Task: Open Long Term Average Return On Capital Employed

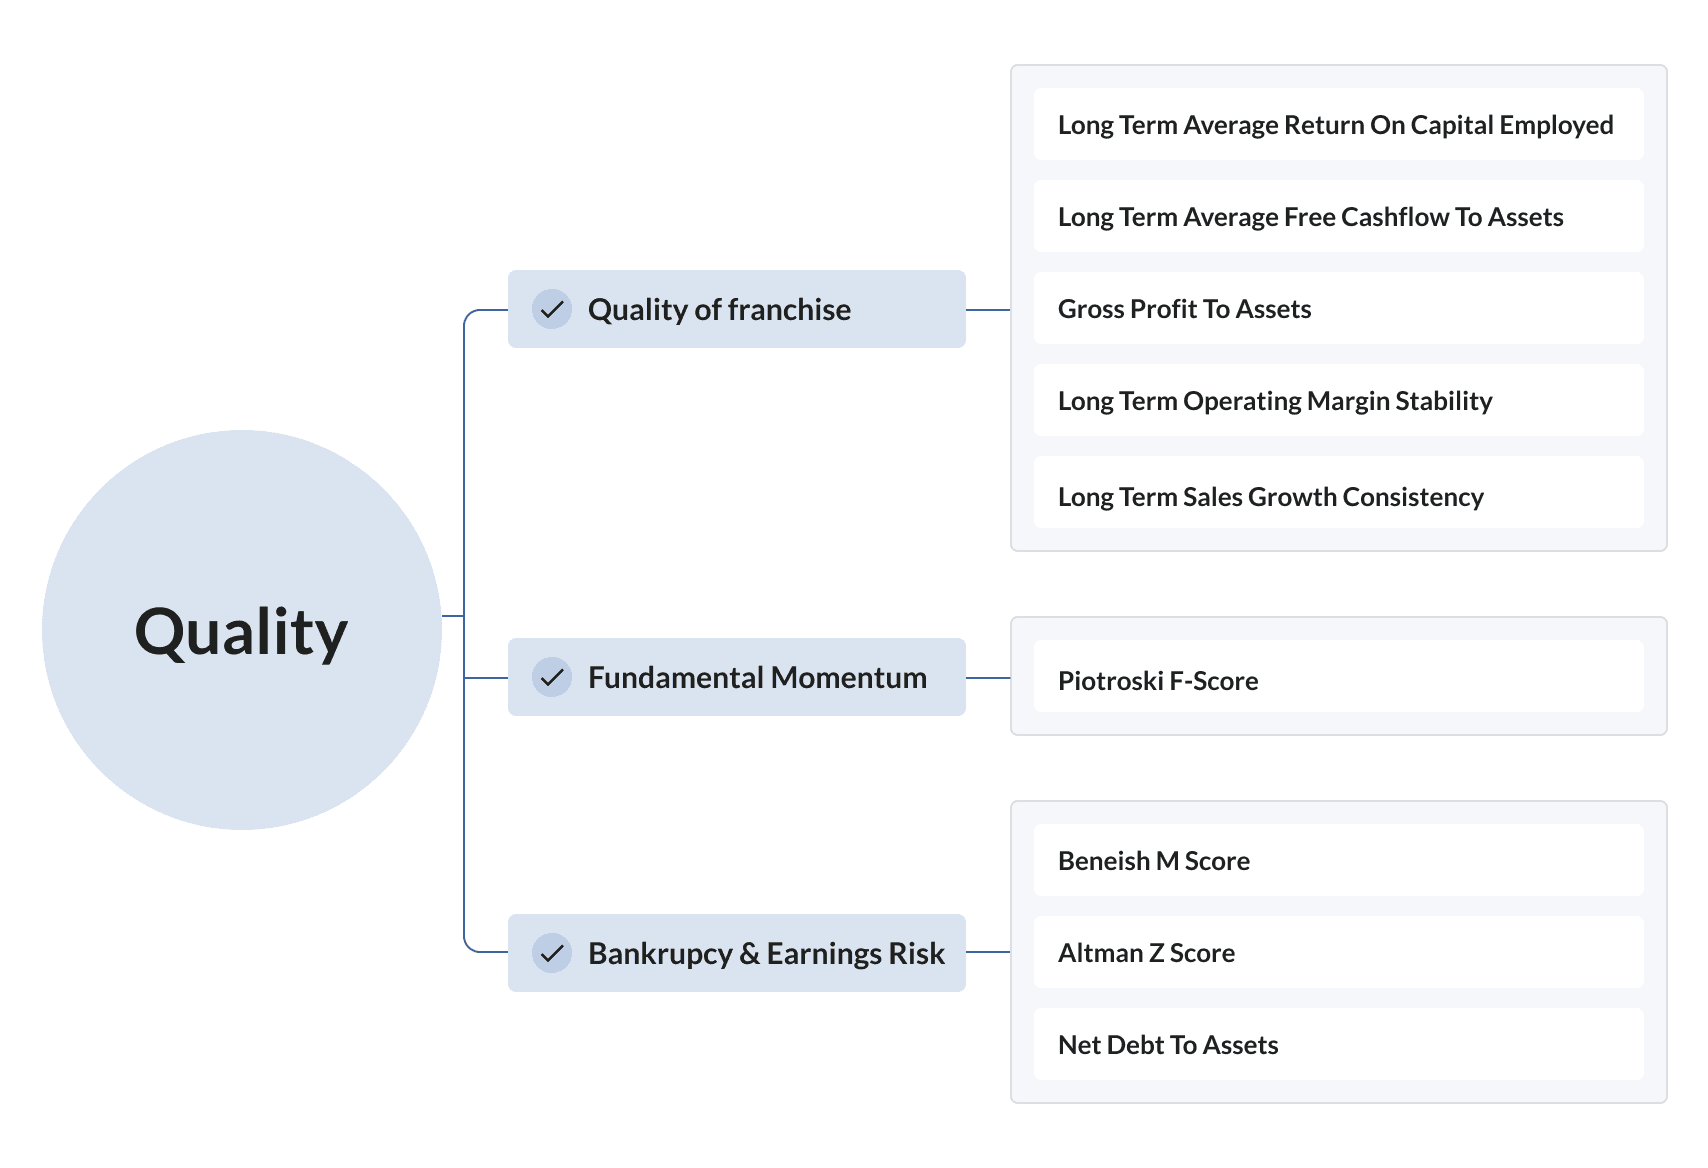Action: pyautogui.click(x=1339, y=124)
